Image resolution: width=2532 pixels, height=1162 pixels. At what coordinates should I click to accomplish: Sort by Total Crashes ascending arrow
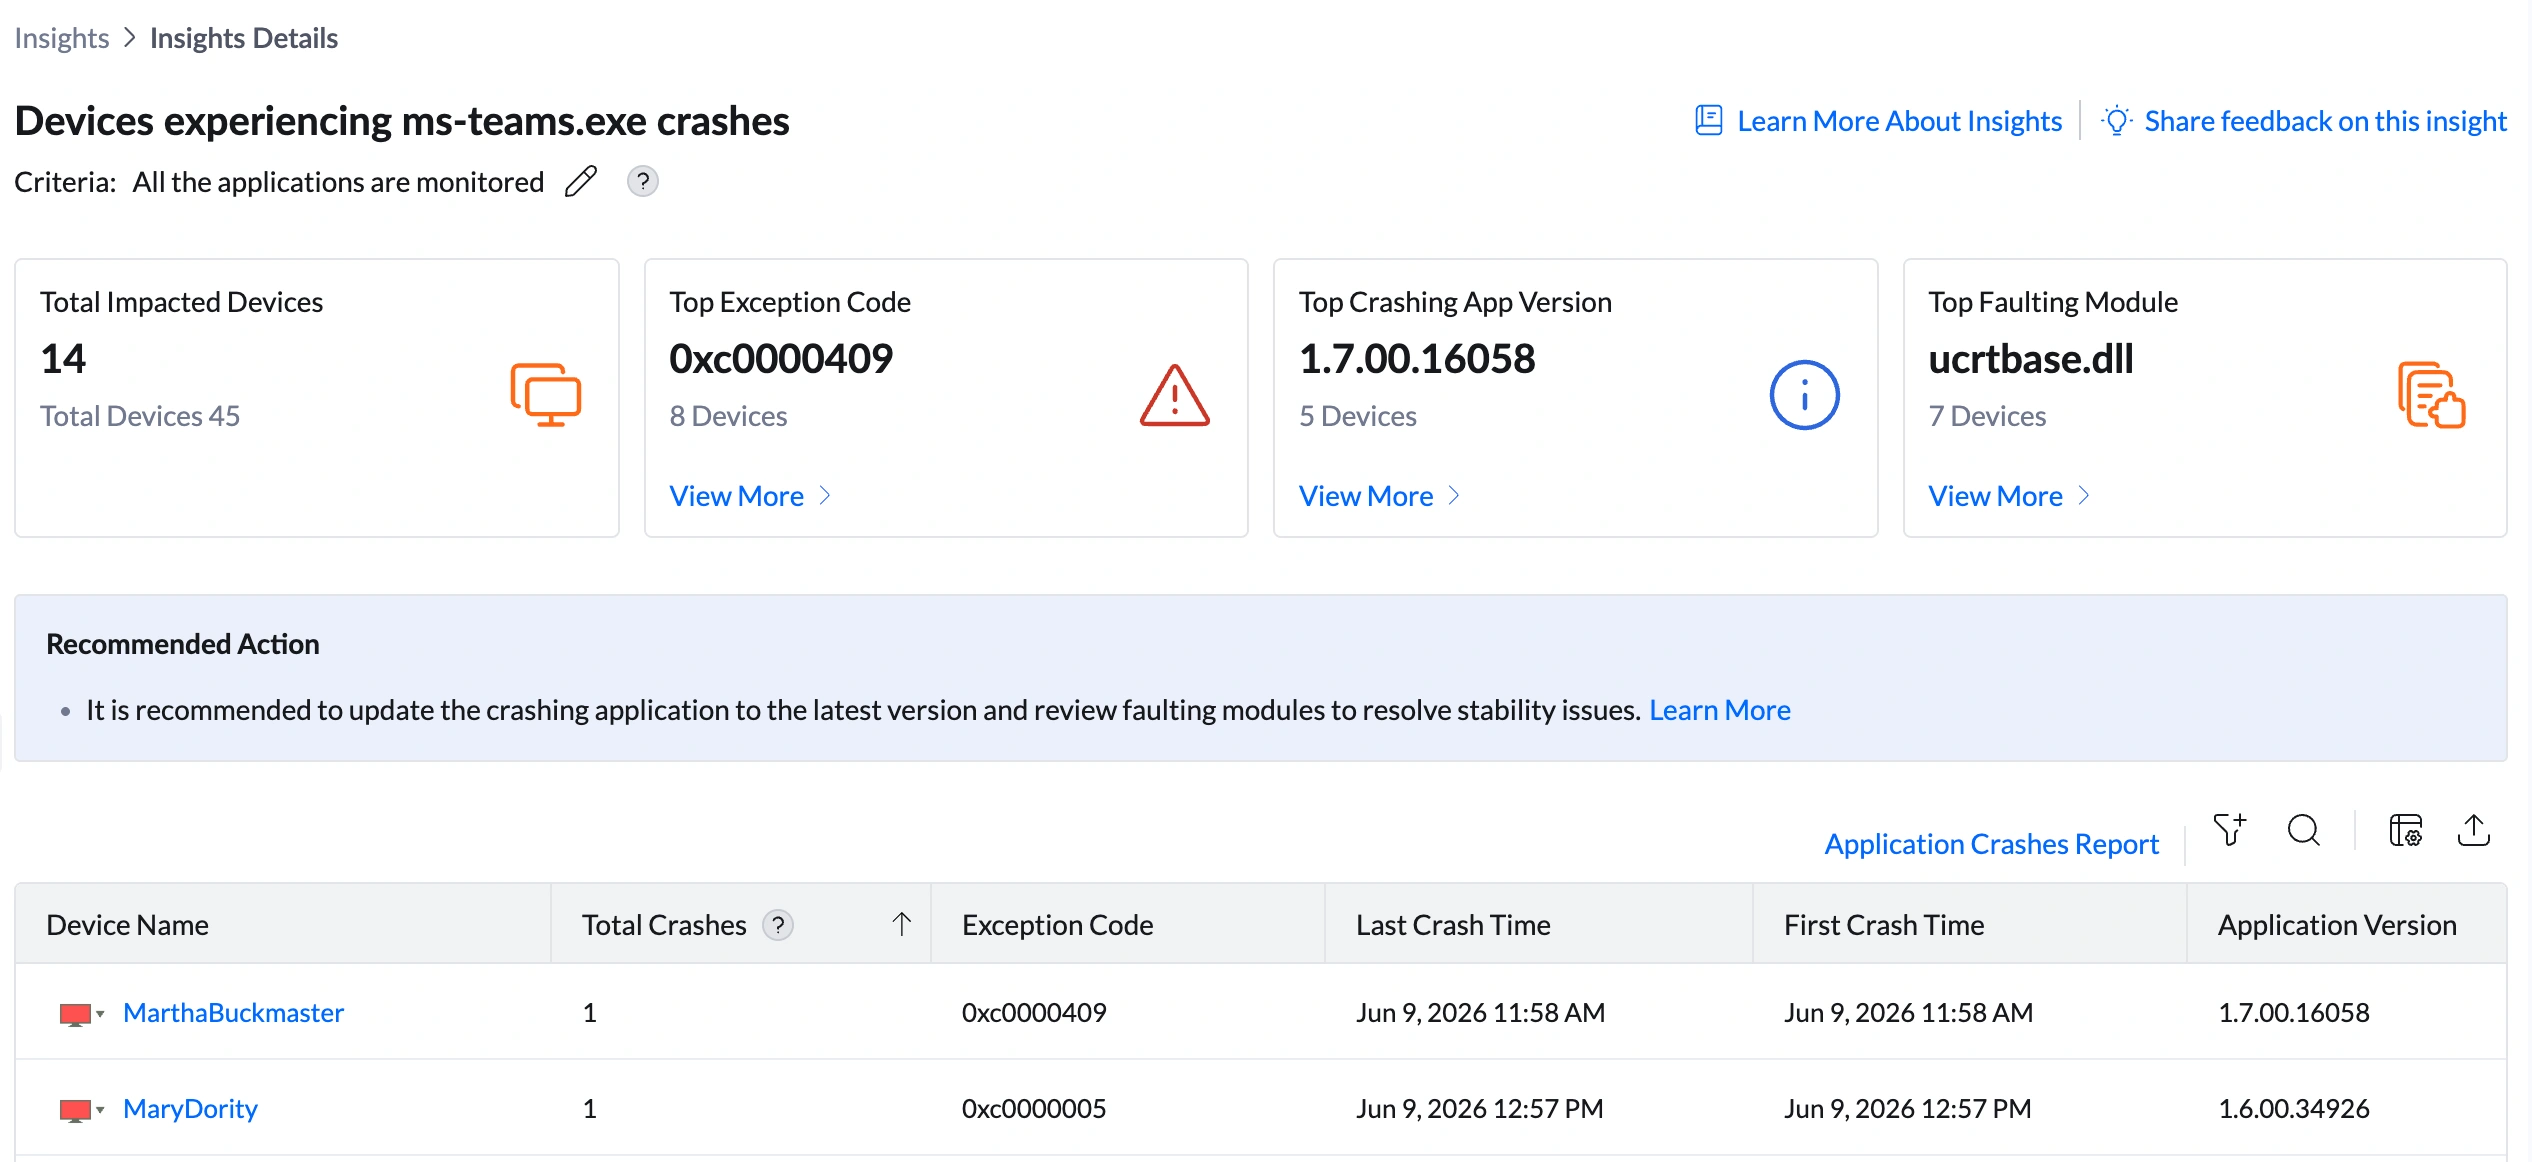pos(902,925)
